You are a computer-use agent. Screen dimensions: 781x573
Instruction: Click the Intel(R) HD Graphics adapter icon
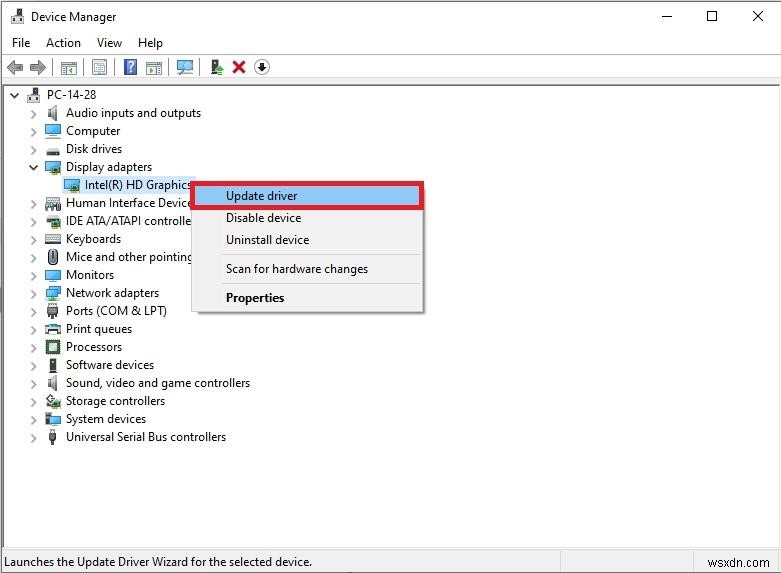pyautogui.click(x=72, y=185)
